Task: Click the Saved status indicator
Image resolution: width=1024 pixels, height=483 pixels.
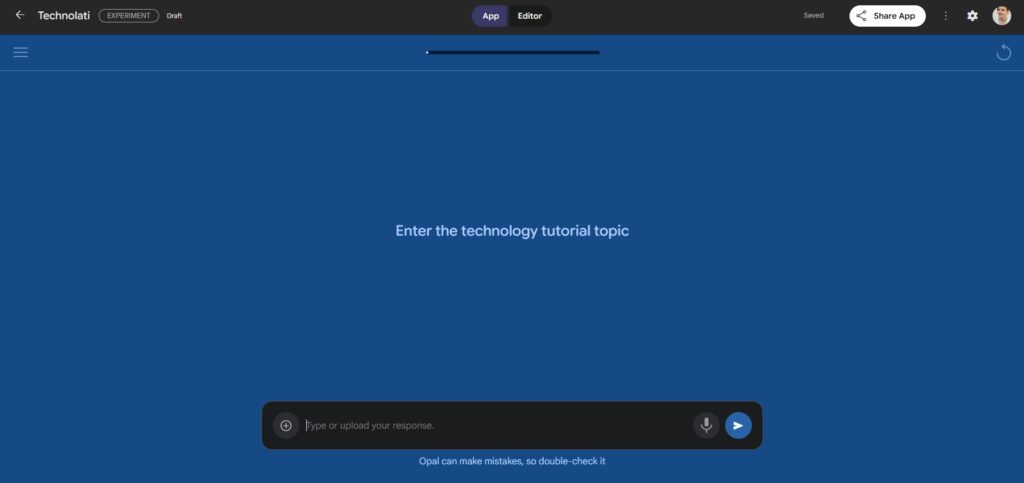Action: pos(813,16)
